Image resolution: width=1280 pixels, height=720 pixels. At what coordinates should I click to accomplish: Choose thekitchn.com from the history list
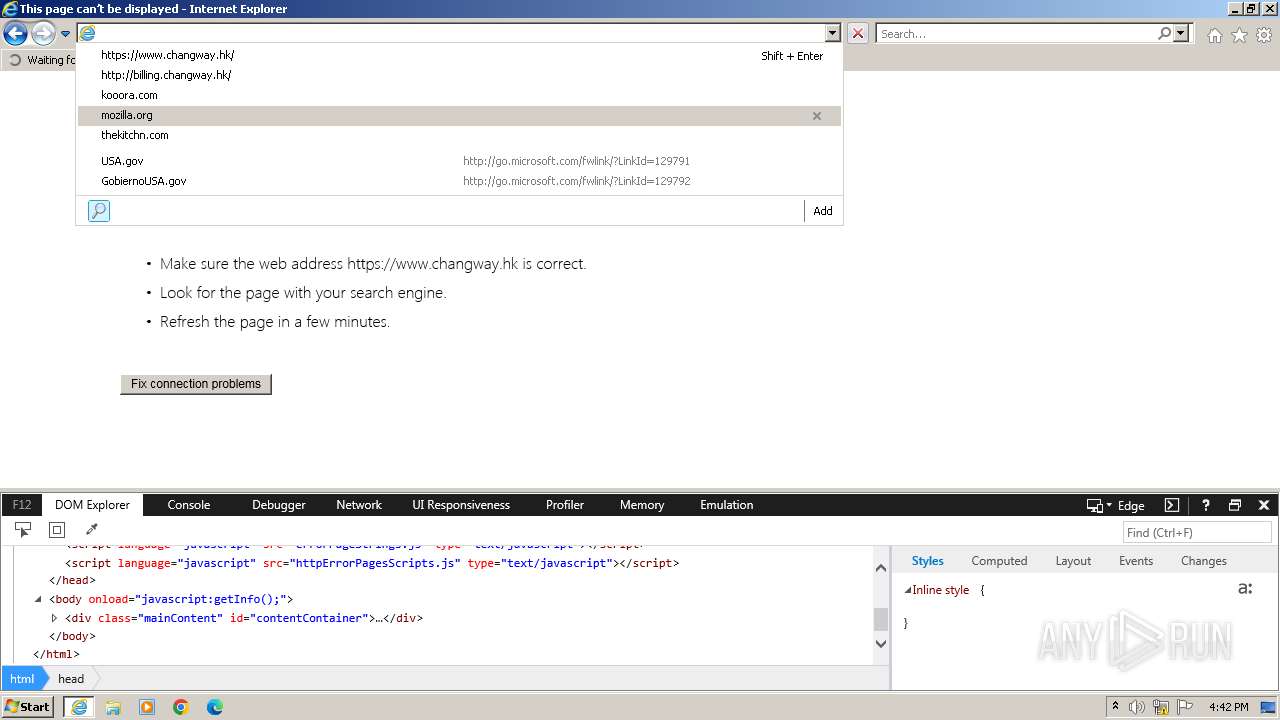point(459,135)
